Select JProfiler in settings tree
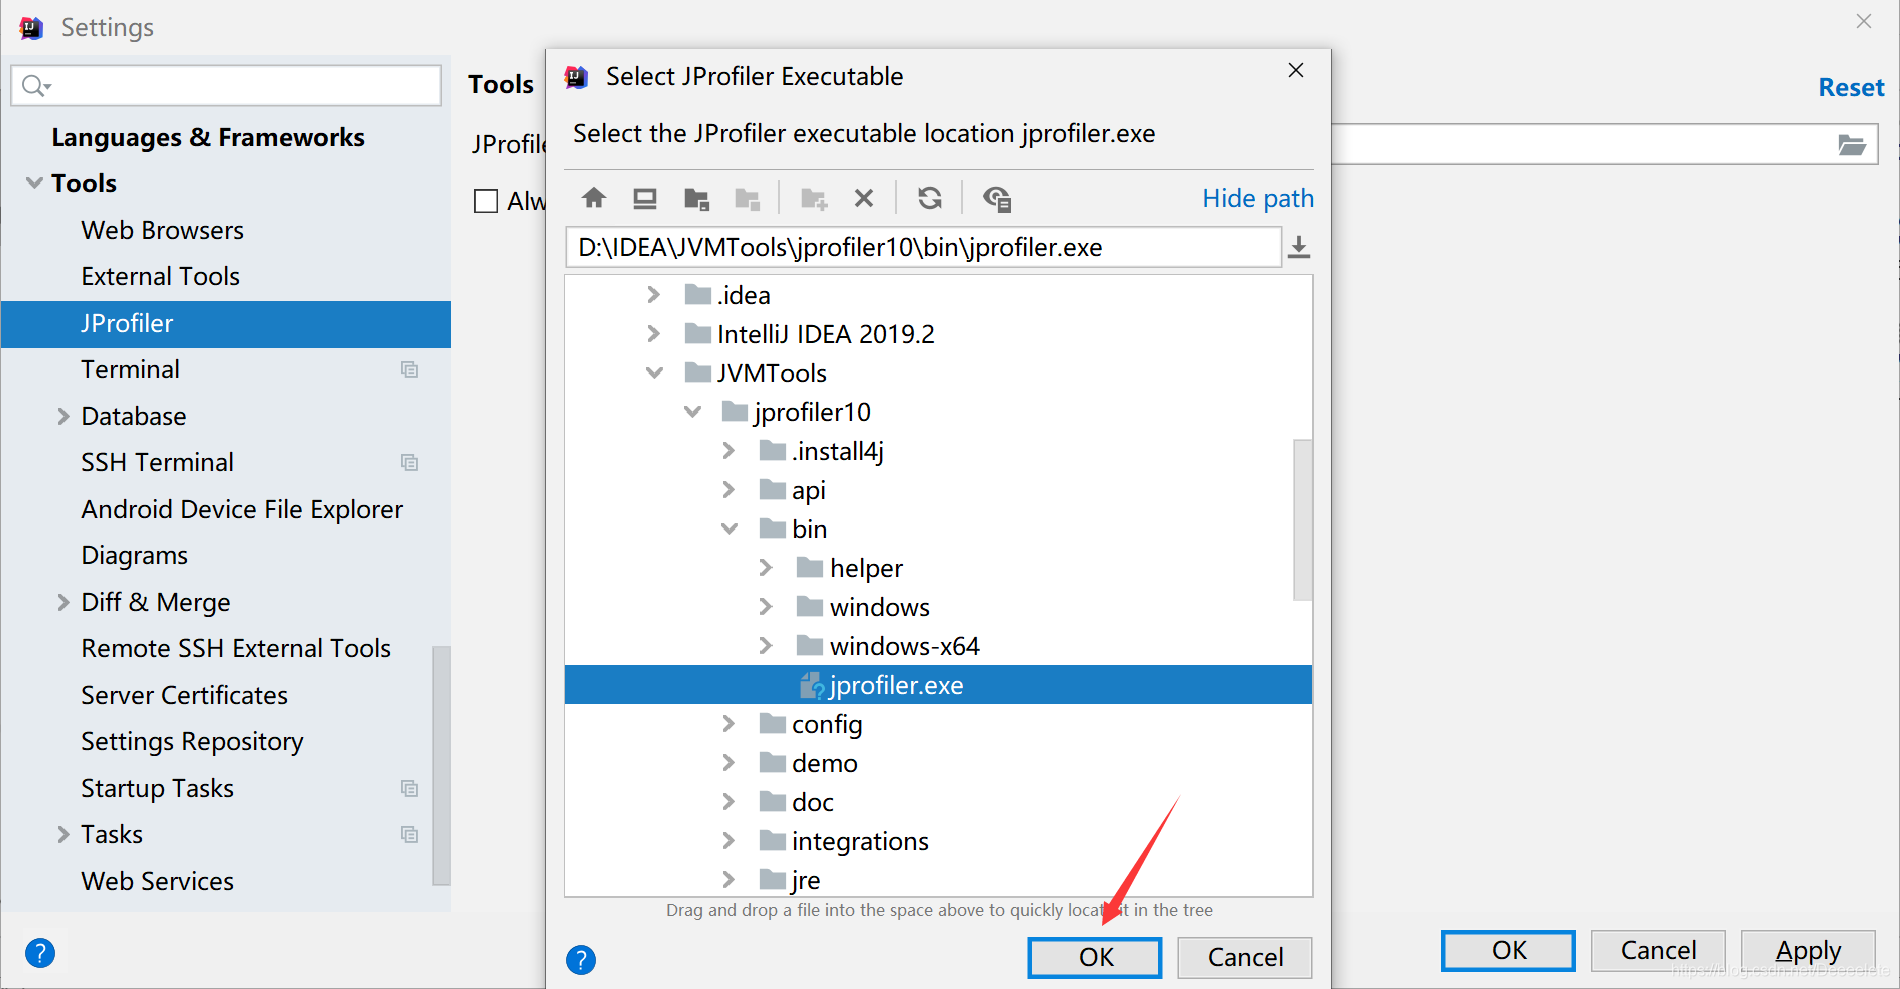Viewport: 1900px width, 989px height. [x=226, y=323]
